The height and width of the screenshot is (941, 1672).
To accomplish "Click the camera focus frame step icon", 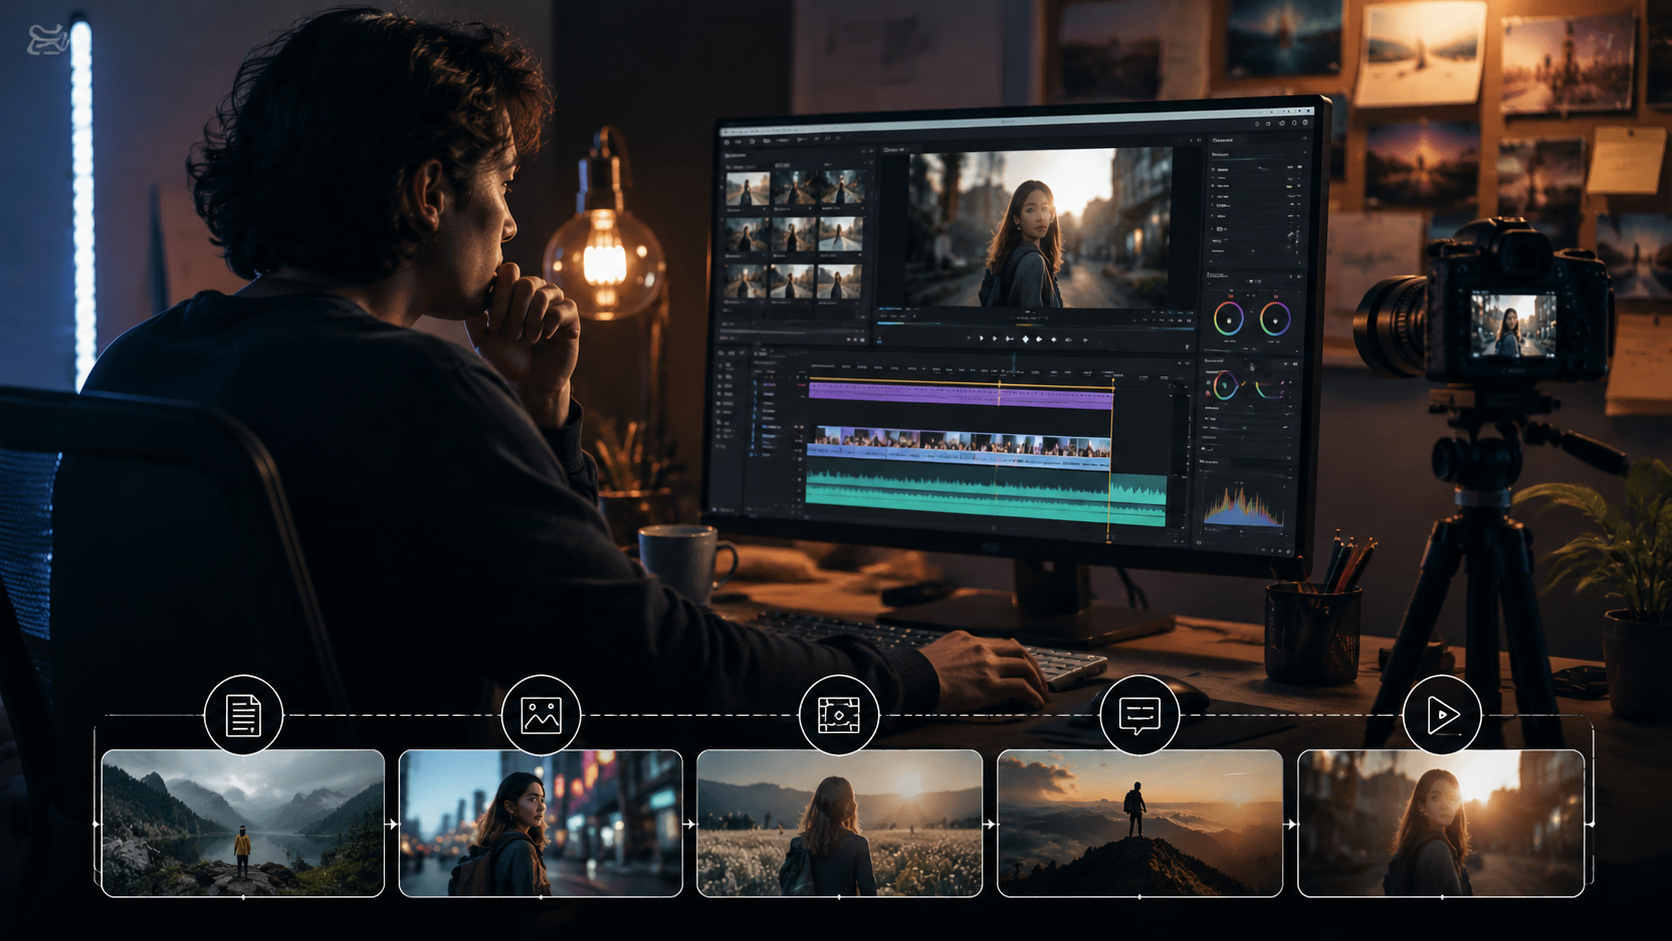I will [839, 715].
